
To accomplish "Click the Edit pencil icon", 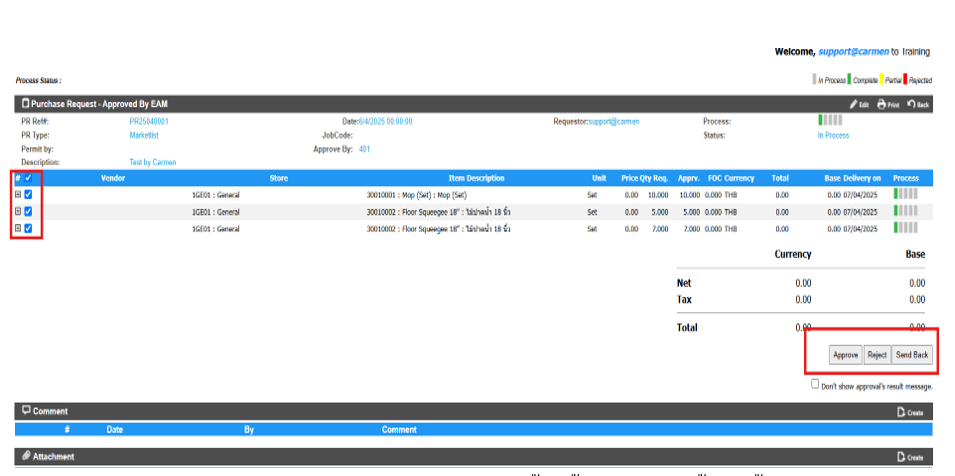I will click(x=853, y=104).
